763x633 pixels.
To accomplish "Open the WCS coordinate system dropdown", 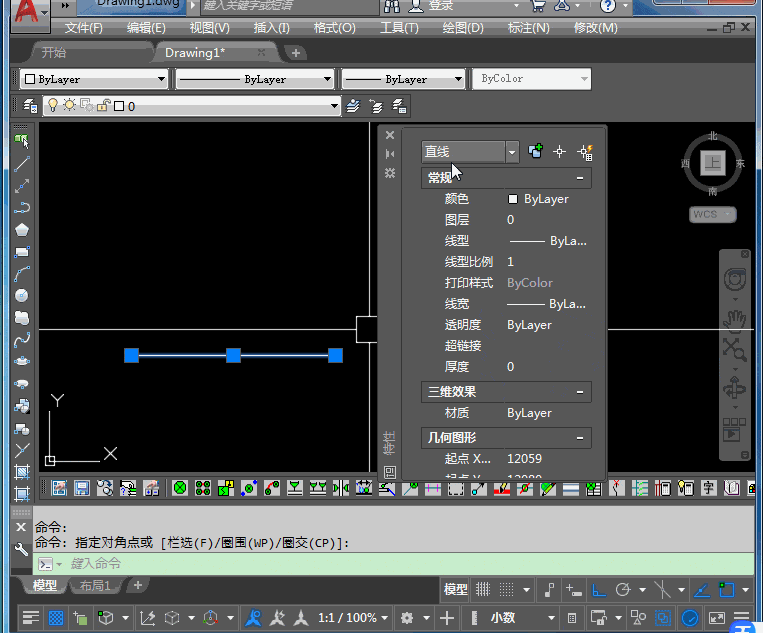I will point(712,214).
